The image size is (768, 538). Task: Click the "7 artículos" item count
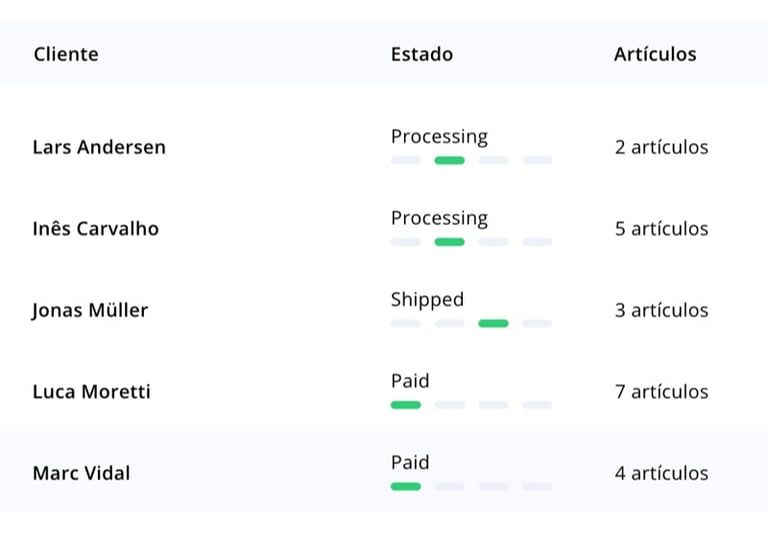click(x=661, y=392)
